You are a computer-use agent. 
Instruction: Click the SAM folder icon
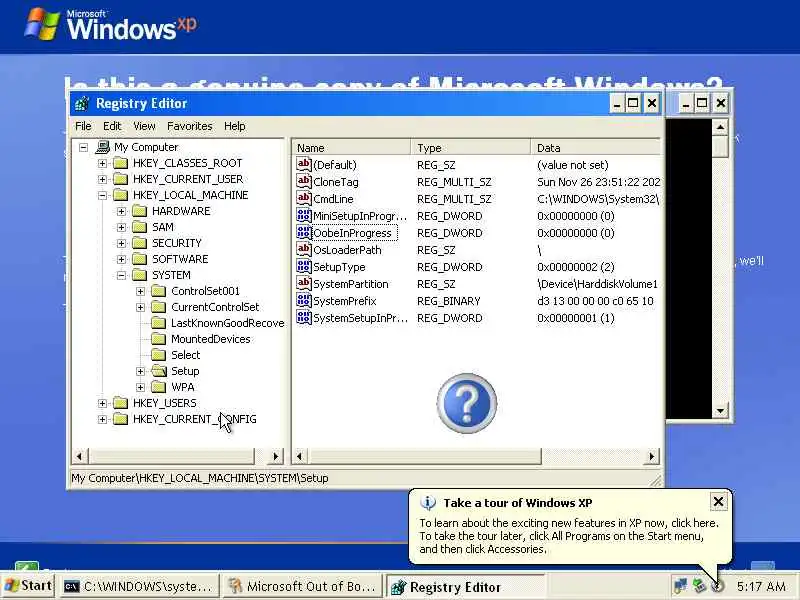point(139,227)
